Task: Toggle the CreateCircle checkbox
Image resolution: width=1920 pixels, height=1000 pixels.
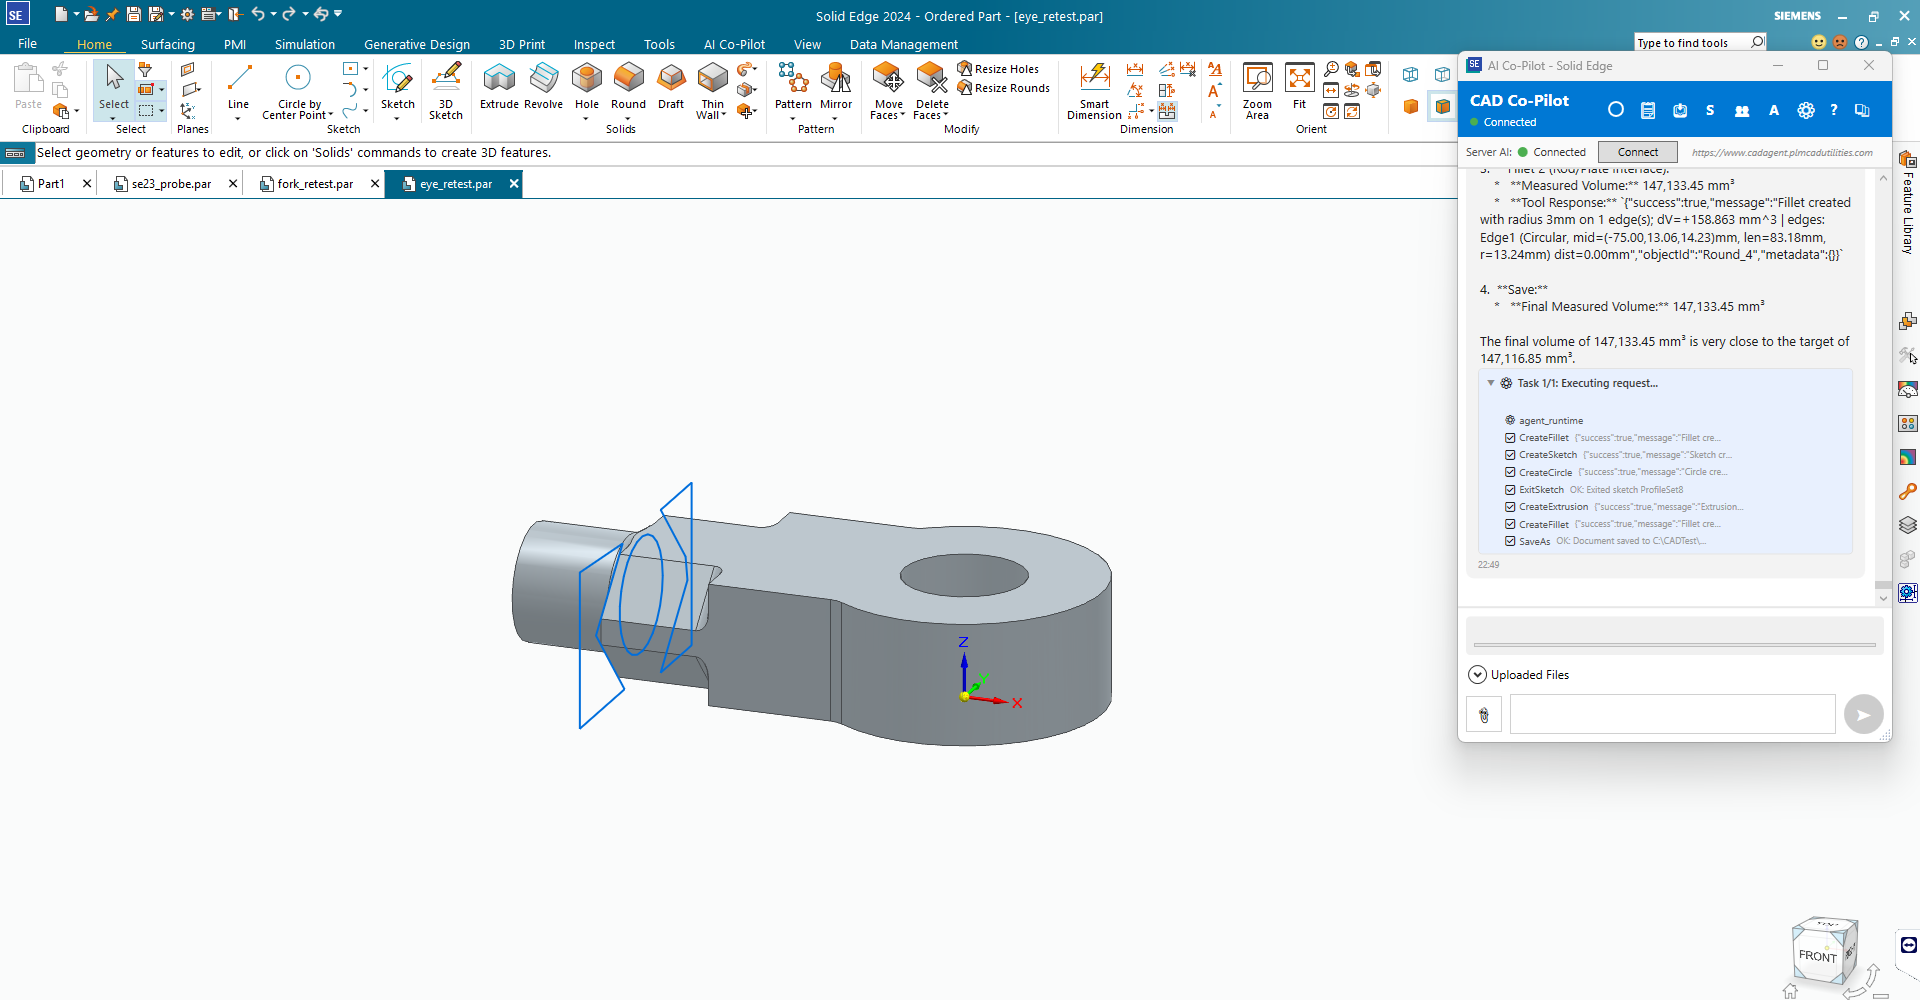Action: 1510,472
